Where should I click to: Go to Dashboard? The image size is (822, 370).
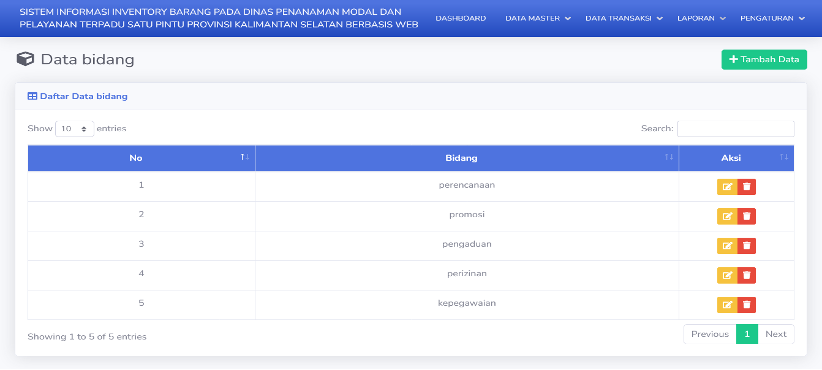461,18
